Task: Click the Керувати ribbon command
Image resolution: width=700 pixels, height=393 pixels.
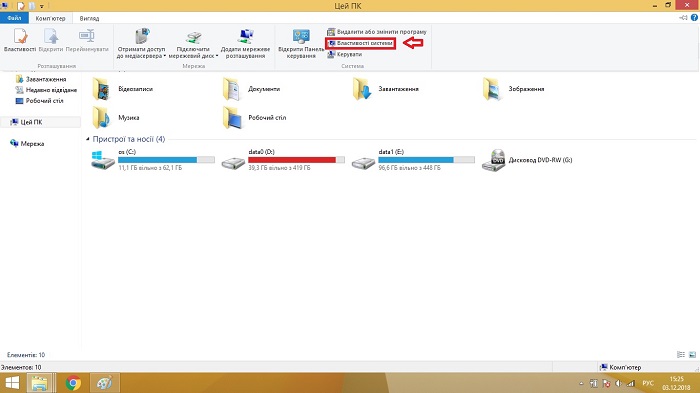Action: click(x=345, y=54)
